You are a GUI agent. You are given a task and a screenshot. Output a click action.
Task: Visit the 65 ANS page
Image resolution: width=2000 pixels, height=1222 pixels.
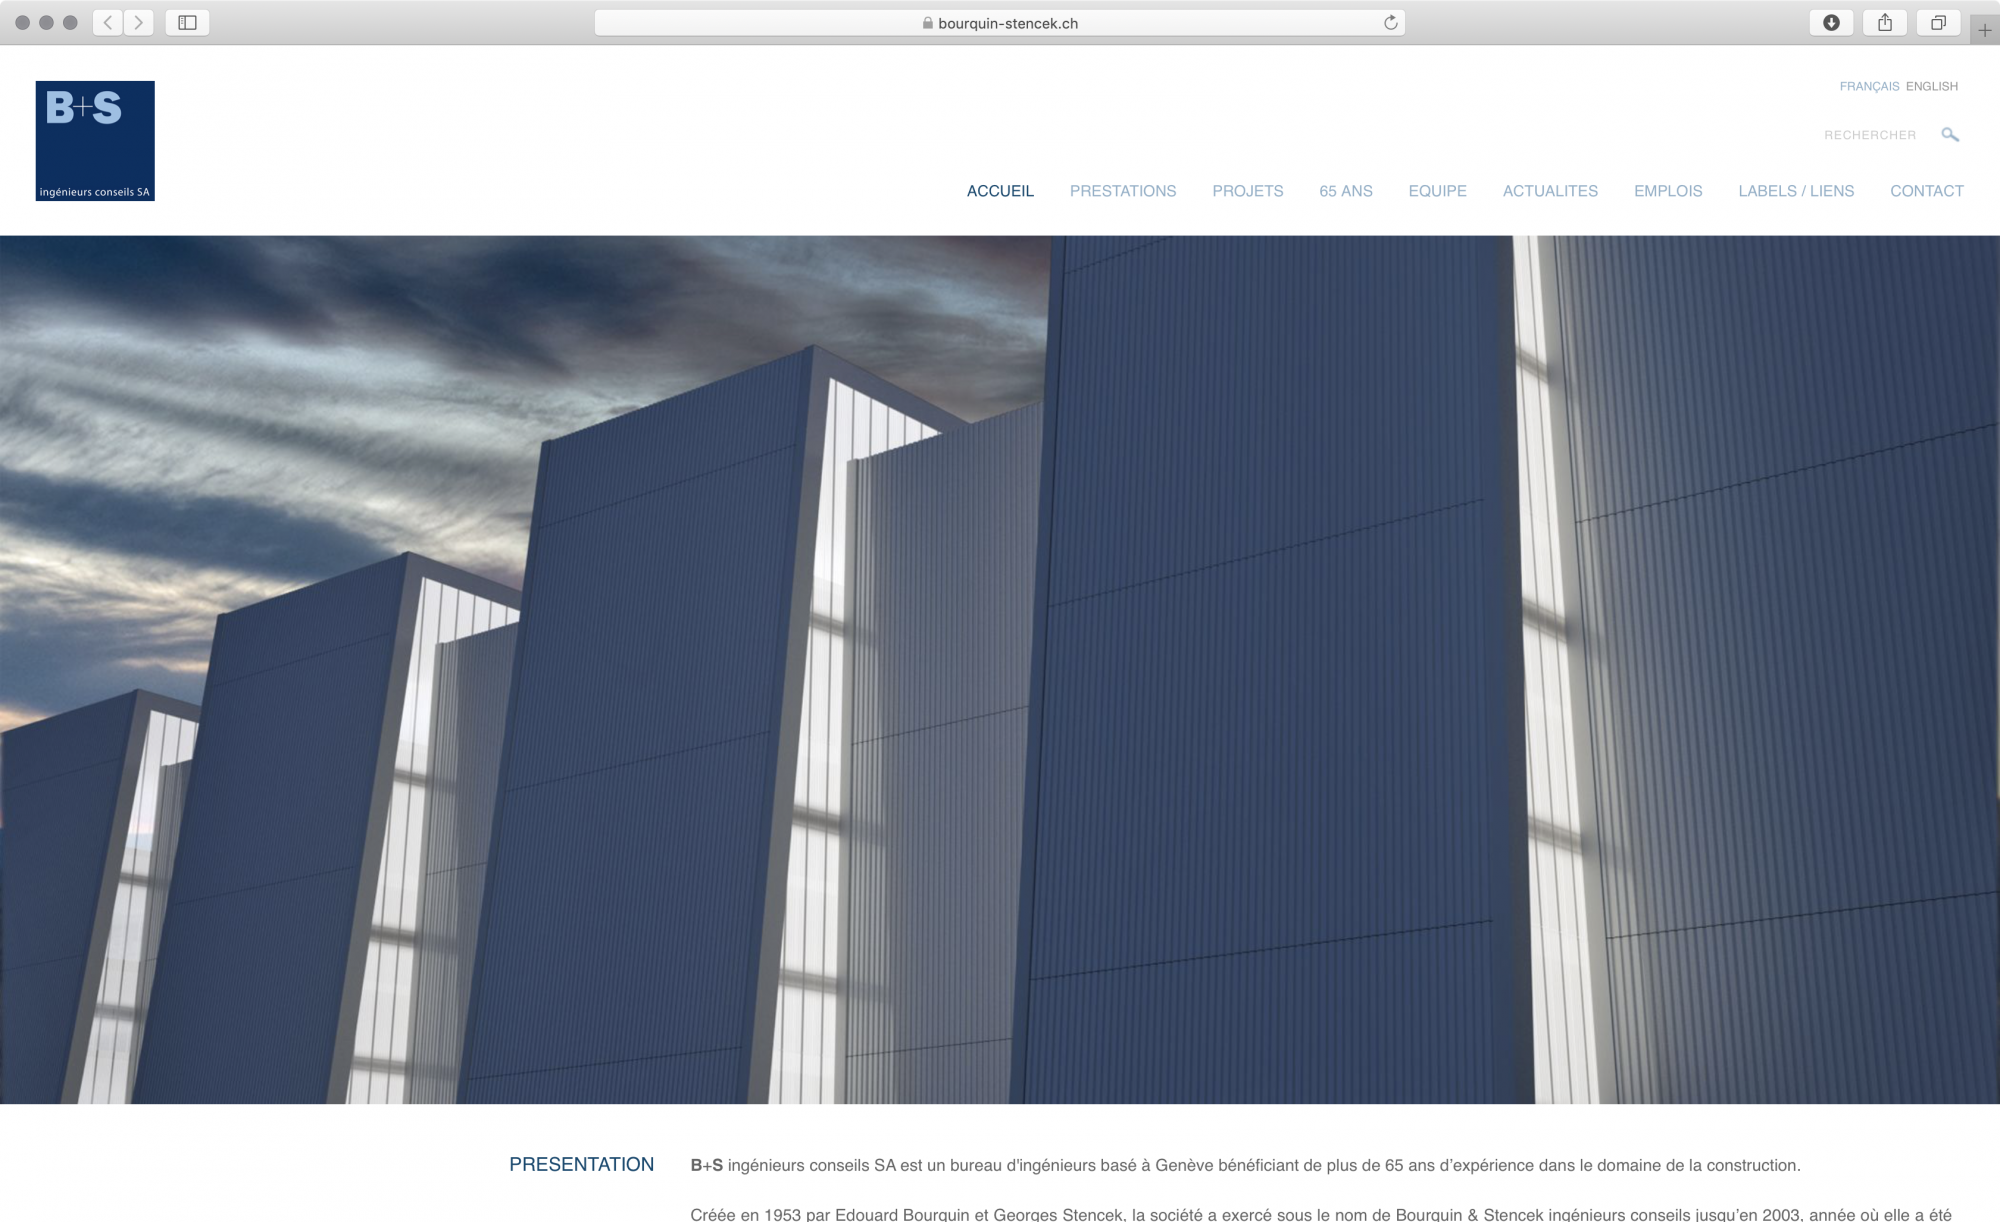(1347, 191)
